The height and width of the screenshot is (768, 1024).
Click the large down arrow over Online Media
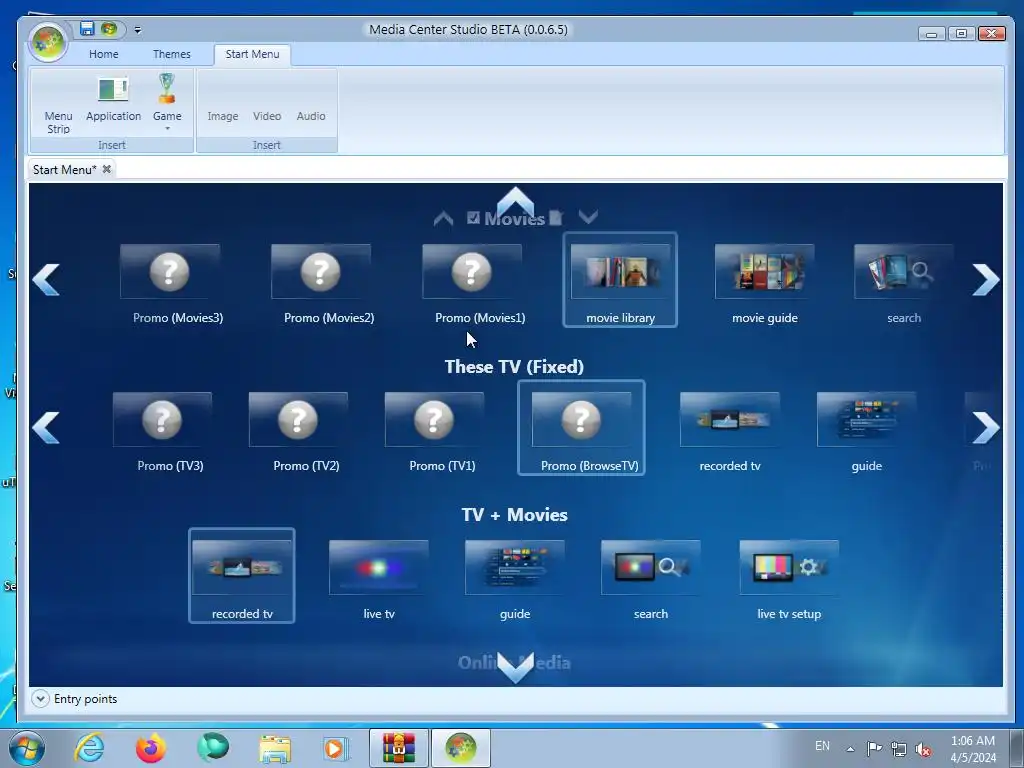515,667
